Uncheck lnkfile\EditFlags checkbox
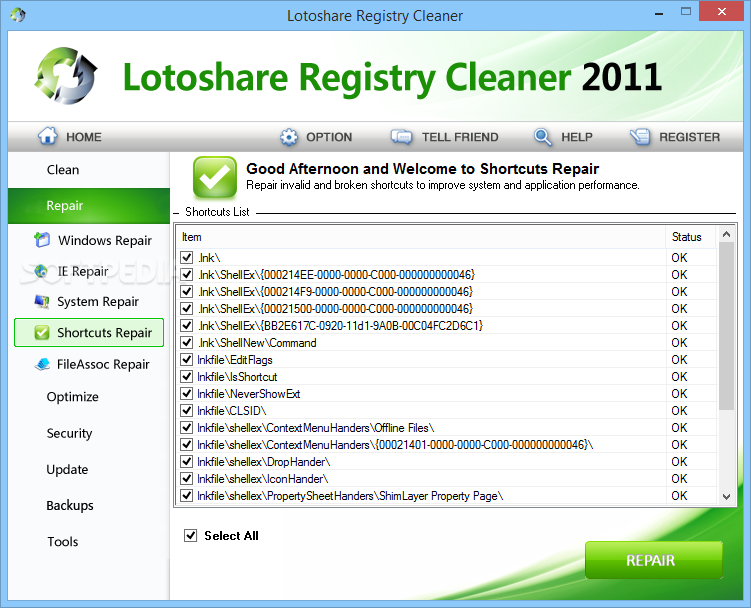751x608 pixels. point(187,359)
